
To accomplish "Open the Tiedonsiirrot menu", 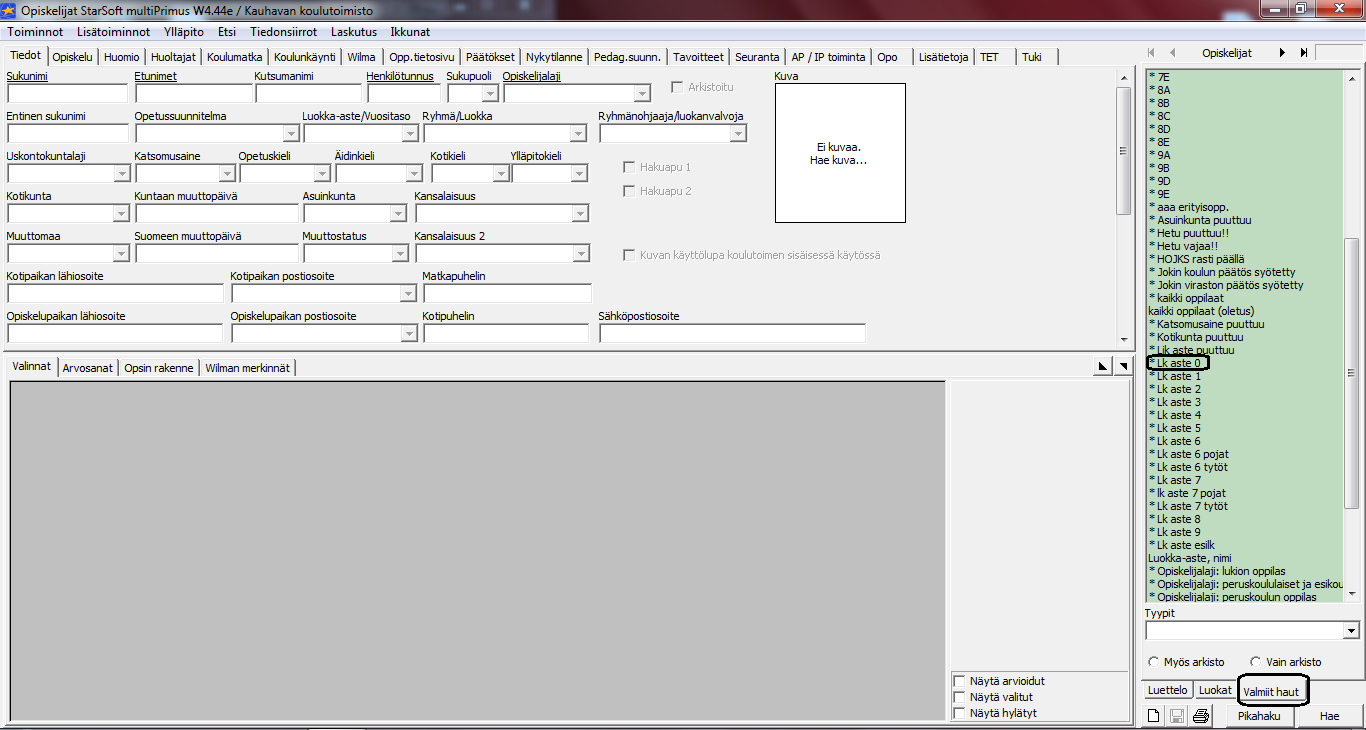I will (x=283, y=32).
